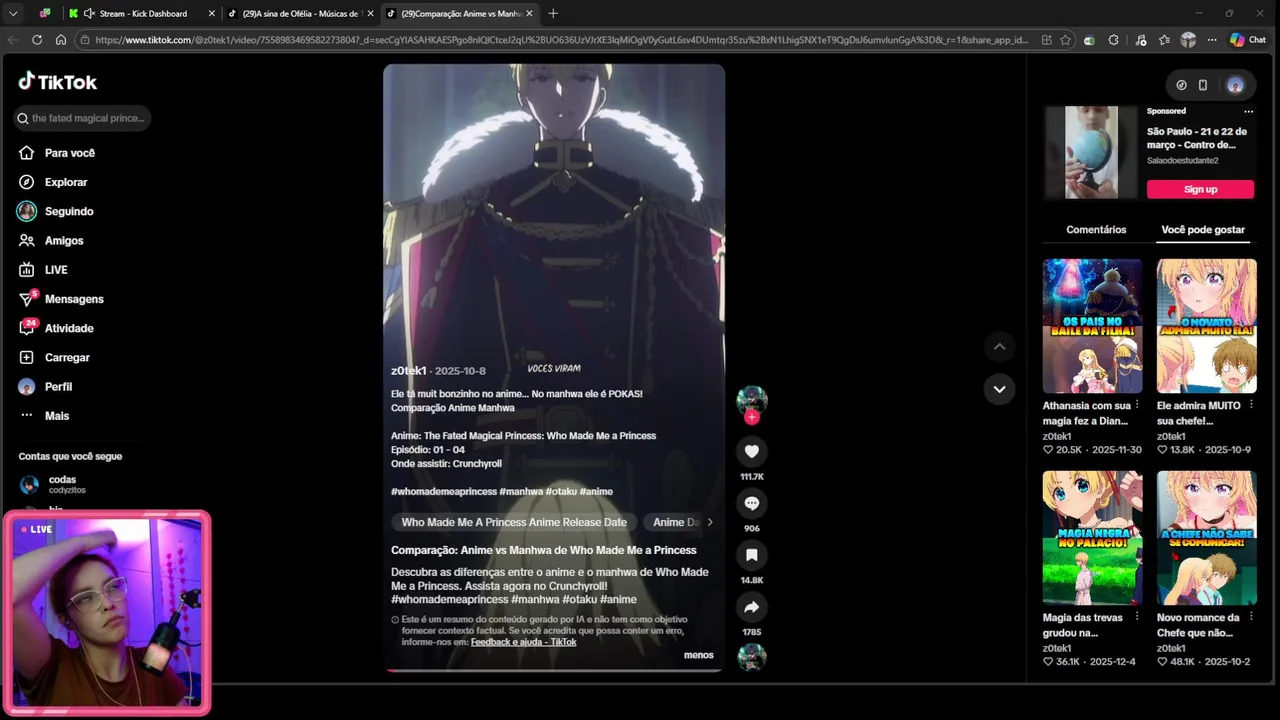
Task: Open browser media control icon
Action: pos(1141,40)
